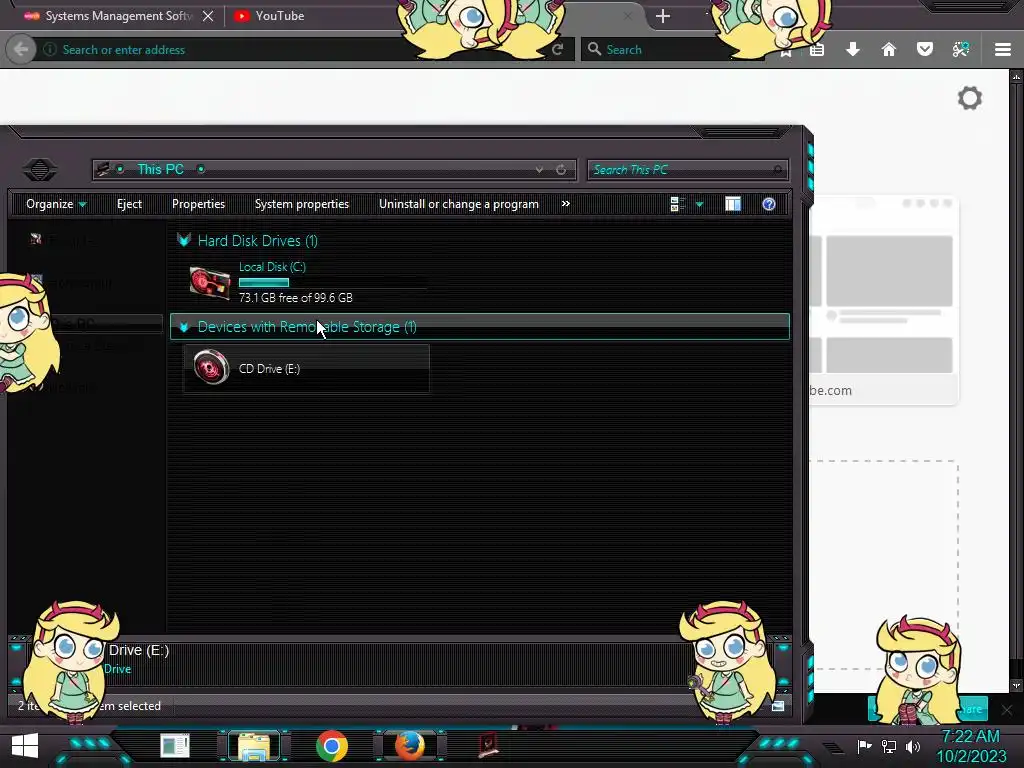Click "73.1 GB free of 99.6 GB" text

tap(296, 298)
